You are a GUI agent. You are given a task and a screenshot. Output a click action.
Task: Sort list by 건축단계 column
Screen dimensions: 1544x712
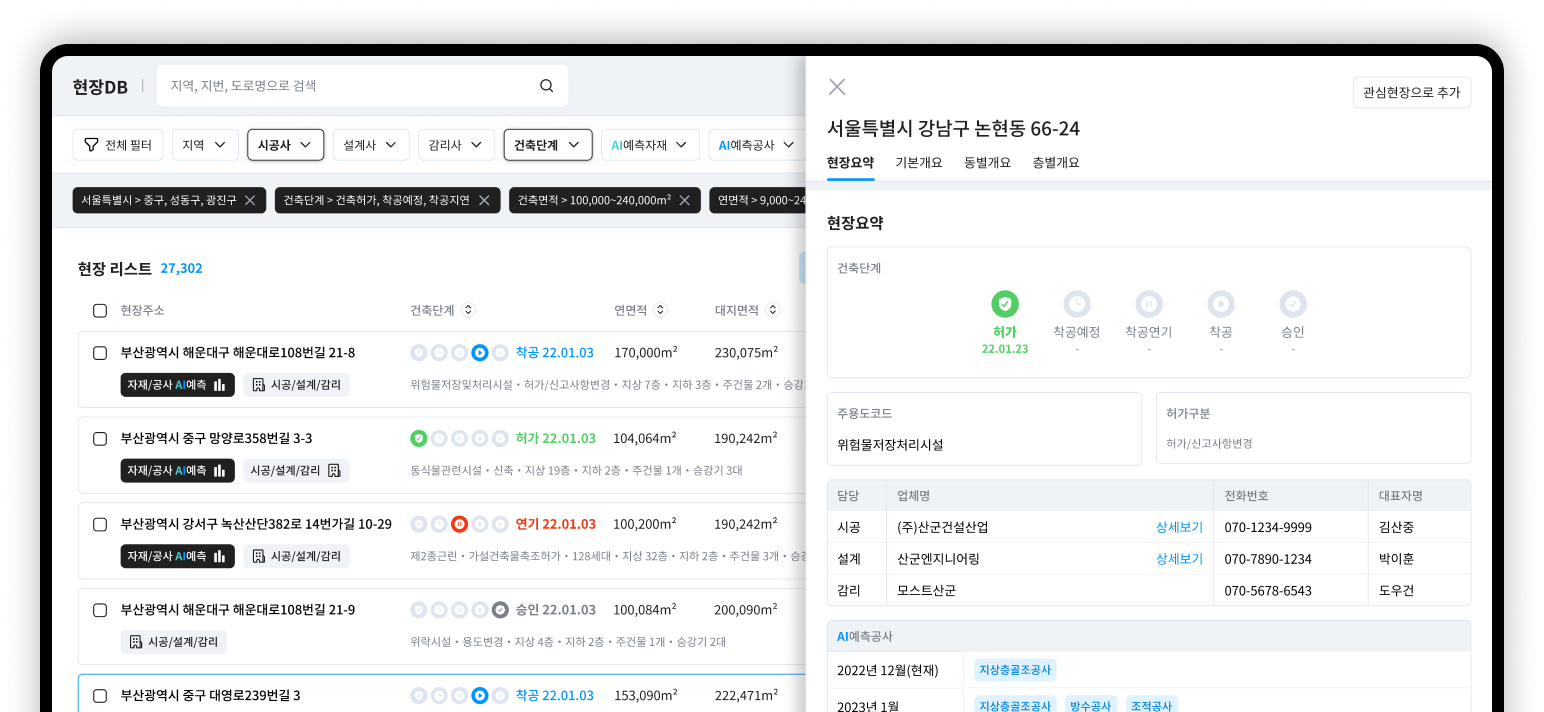tap(468, 310)
